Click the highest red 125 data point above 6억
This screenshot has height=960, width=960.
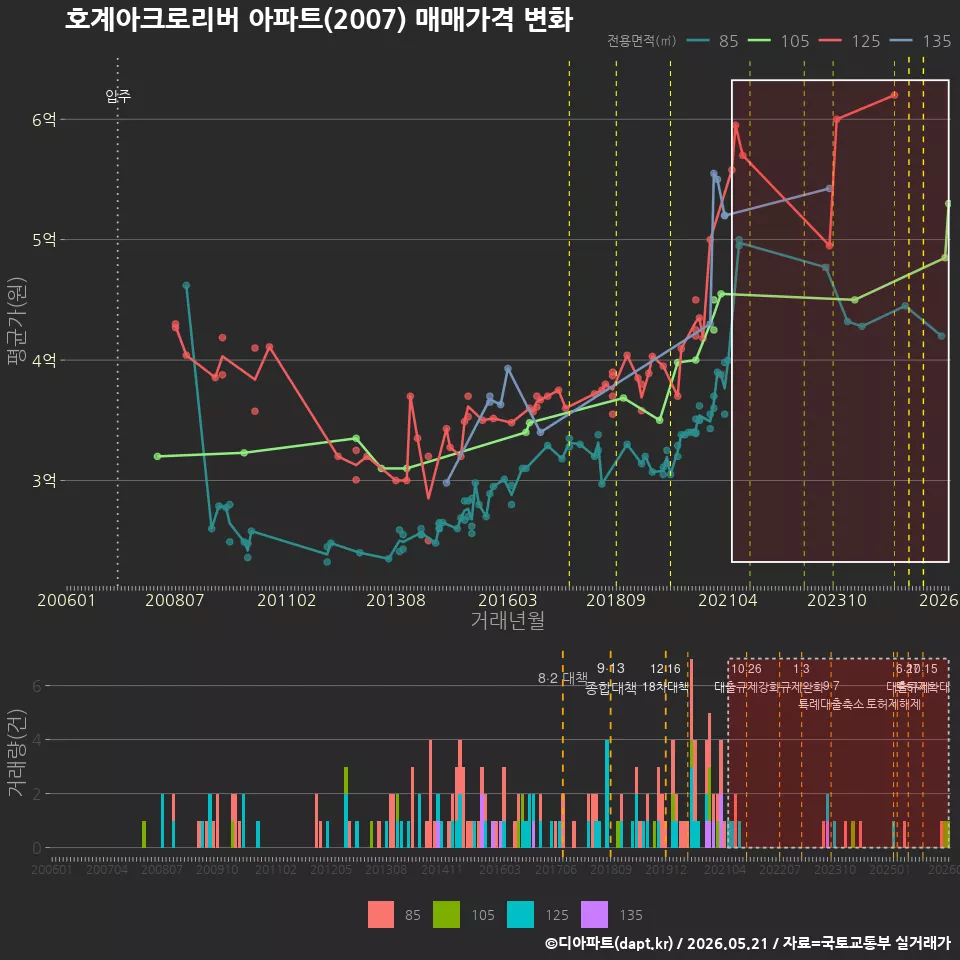[894, 95]
